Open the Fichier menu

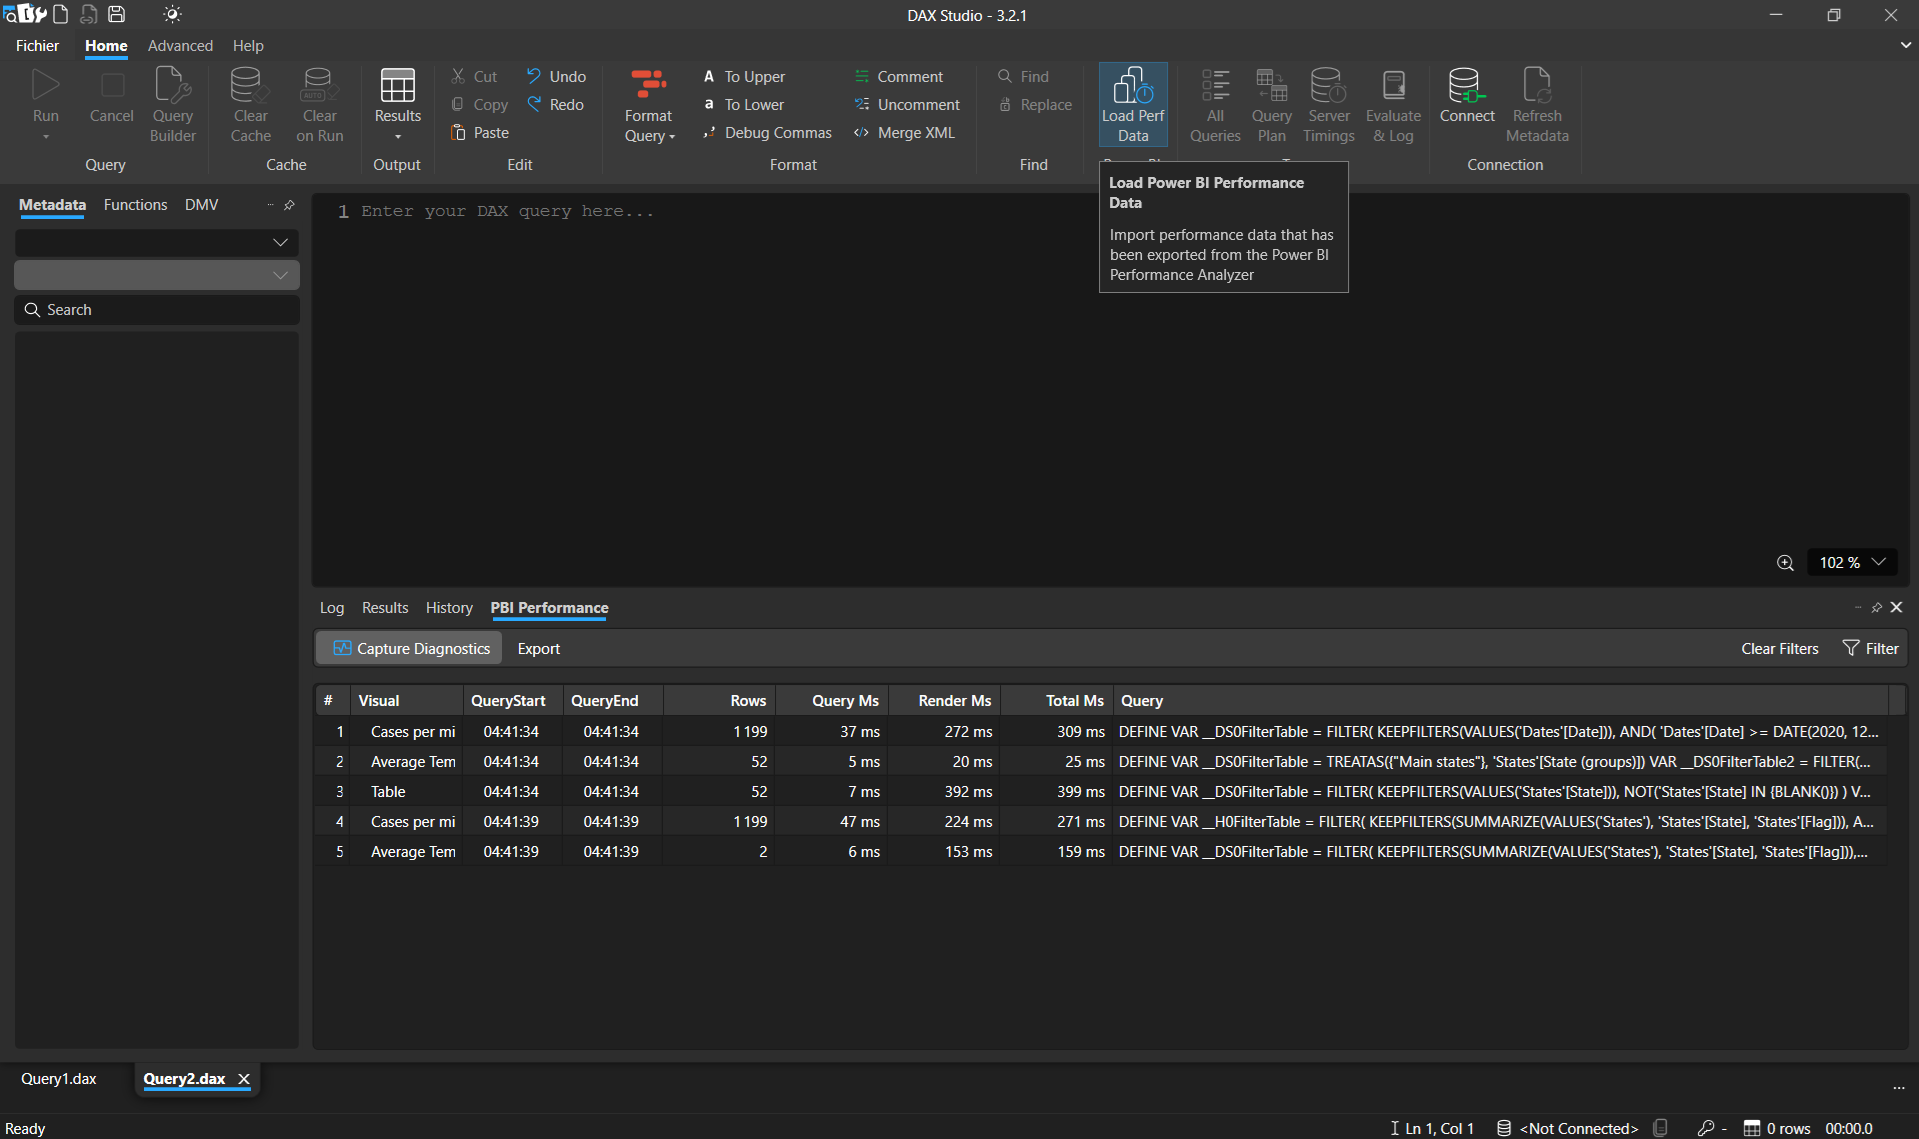[37, 46]
